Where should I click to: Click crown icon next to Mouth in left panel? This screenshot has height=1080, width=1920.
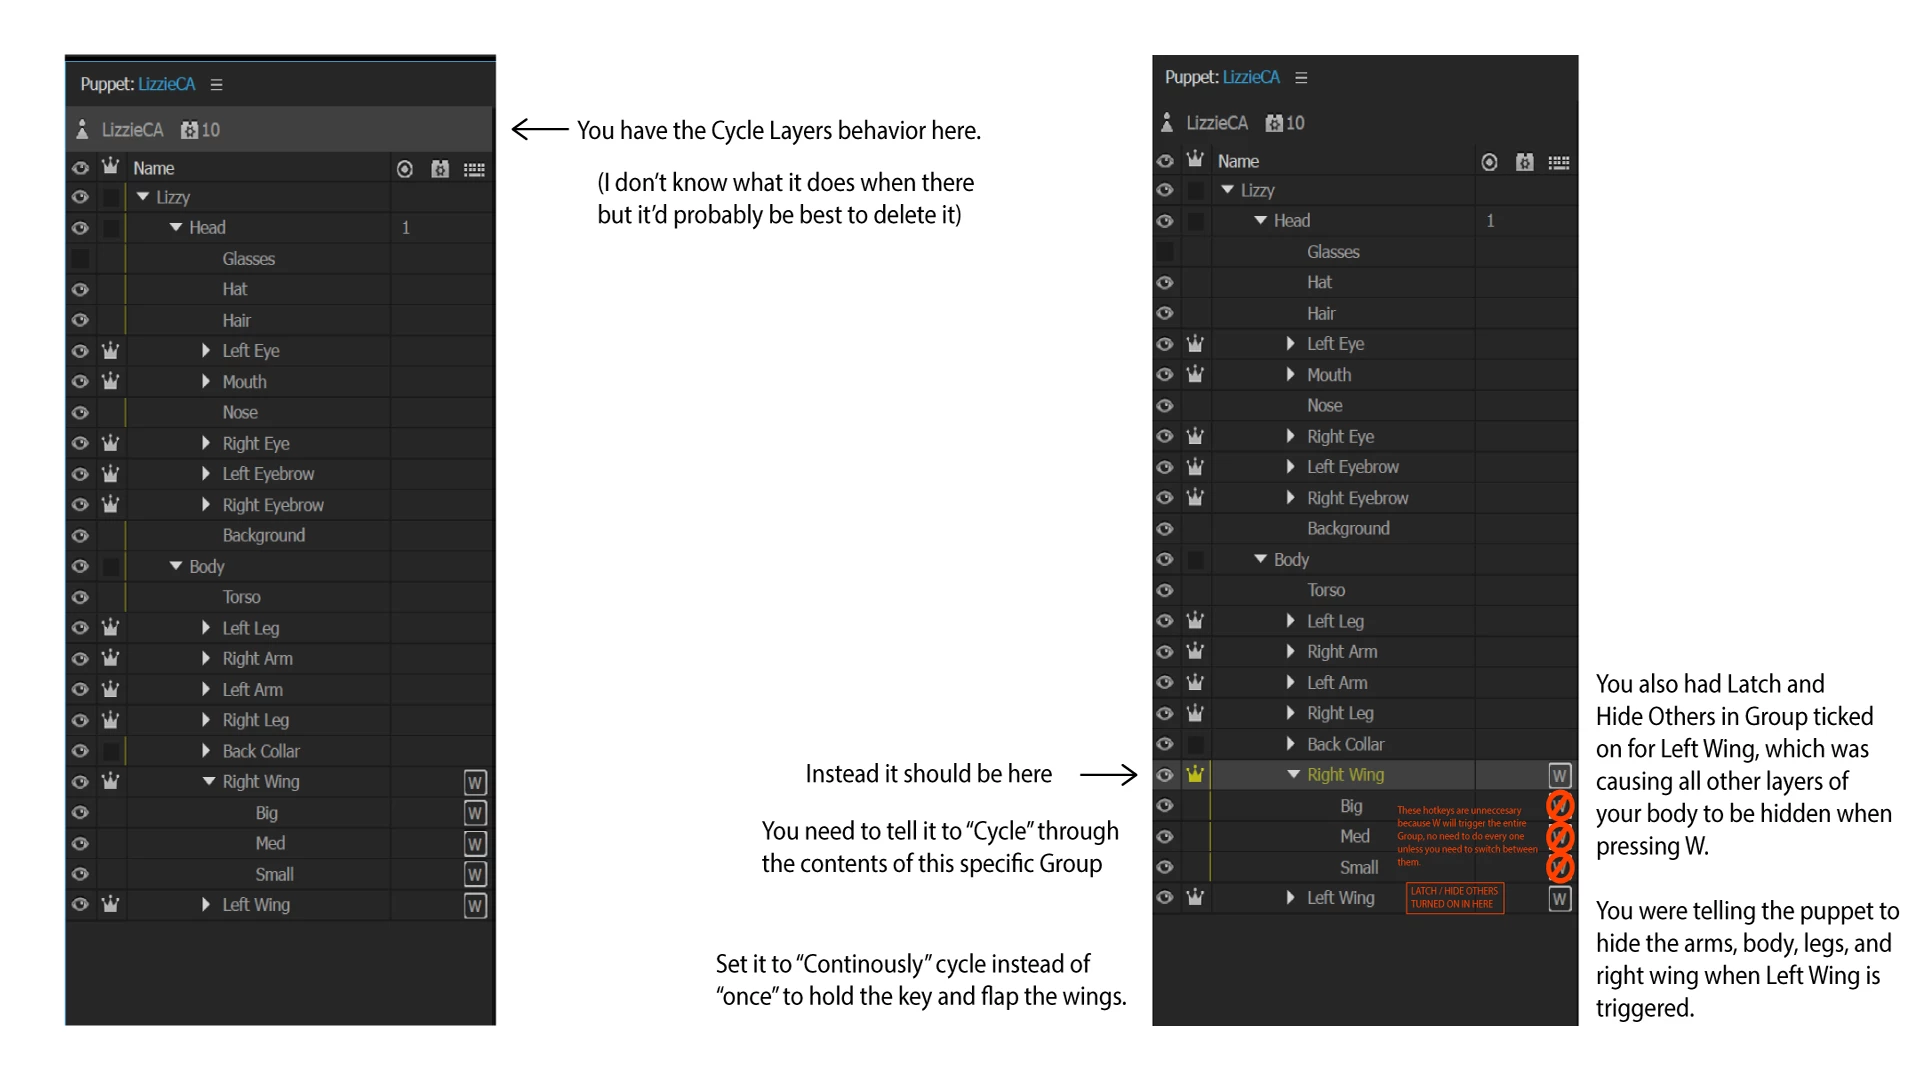(110, 381)
